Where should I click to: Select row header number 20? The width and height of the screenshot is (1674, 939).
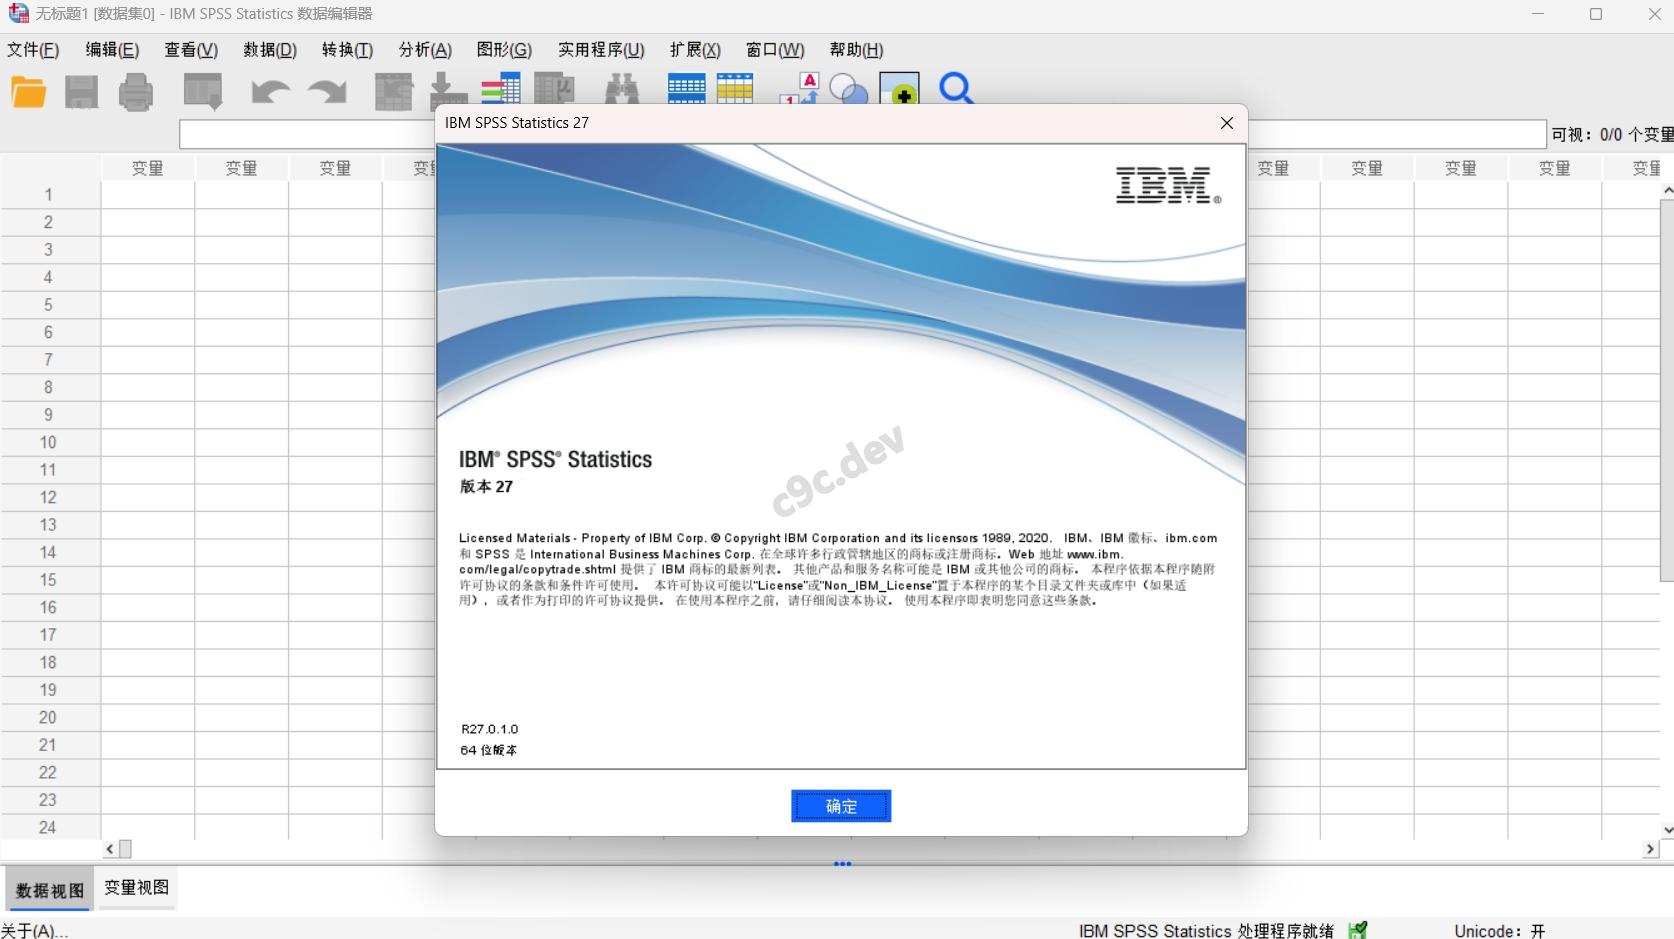point(48,717)
